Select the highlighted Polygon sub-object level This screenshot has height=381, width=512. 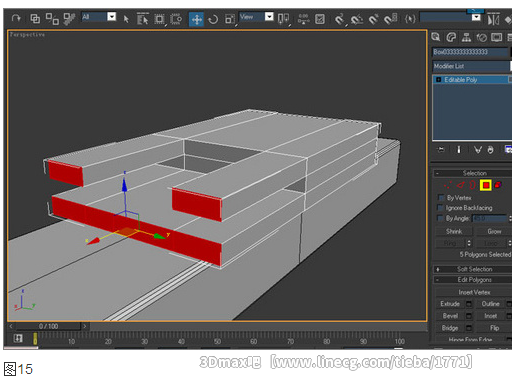(x=486, y=185)
